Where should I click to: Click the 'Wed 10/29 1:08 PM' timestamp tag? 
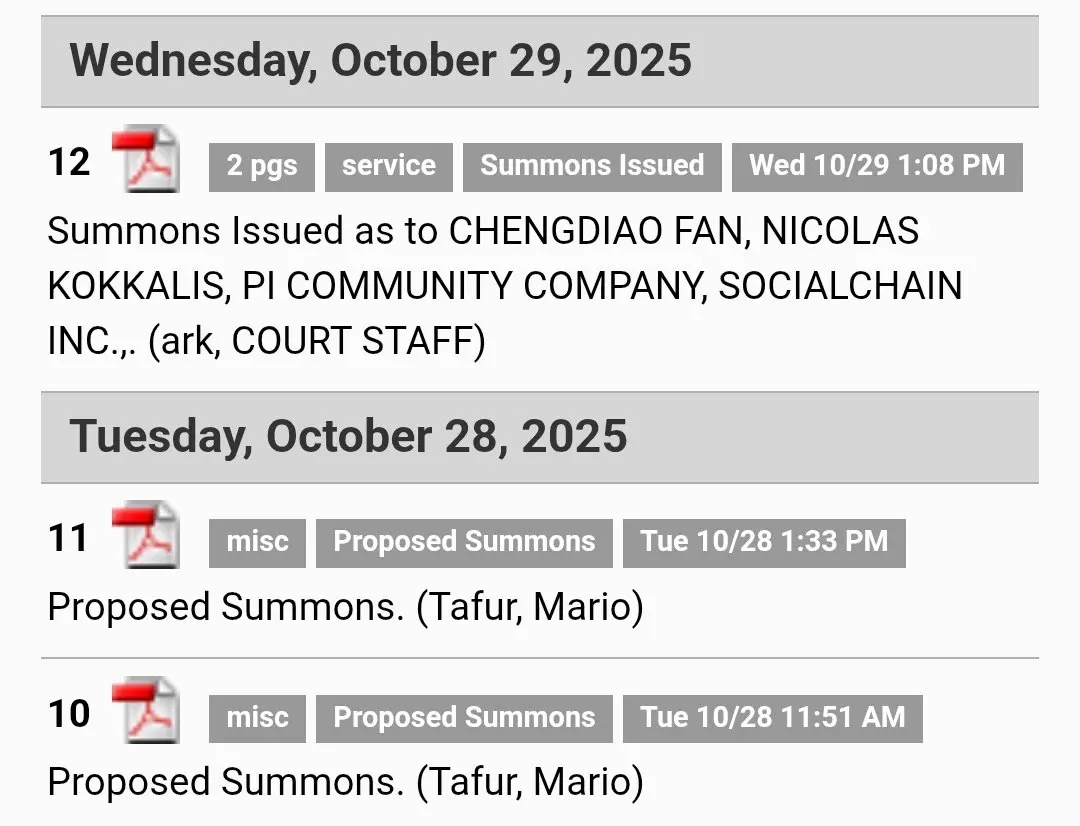(877, 166)
